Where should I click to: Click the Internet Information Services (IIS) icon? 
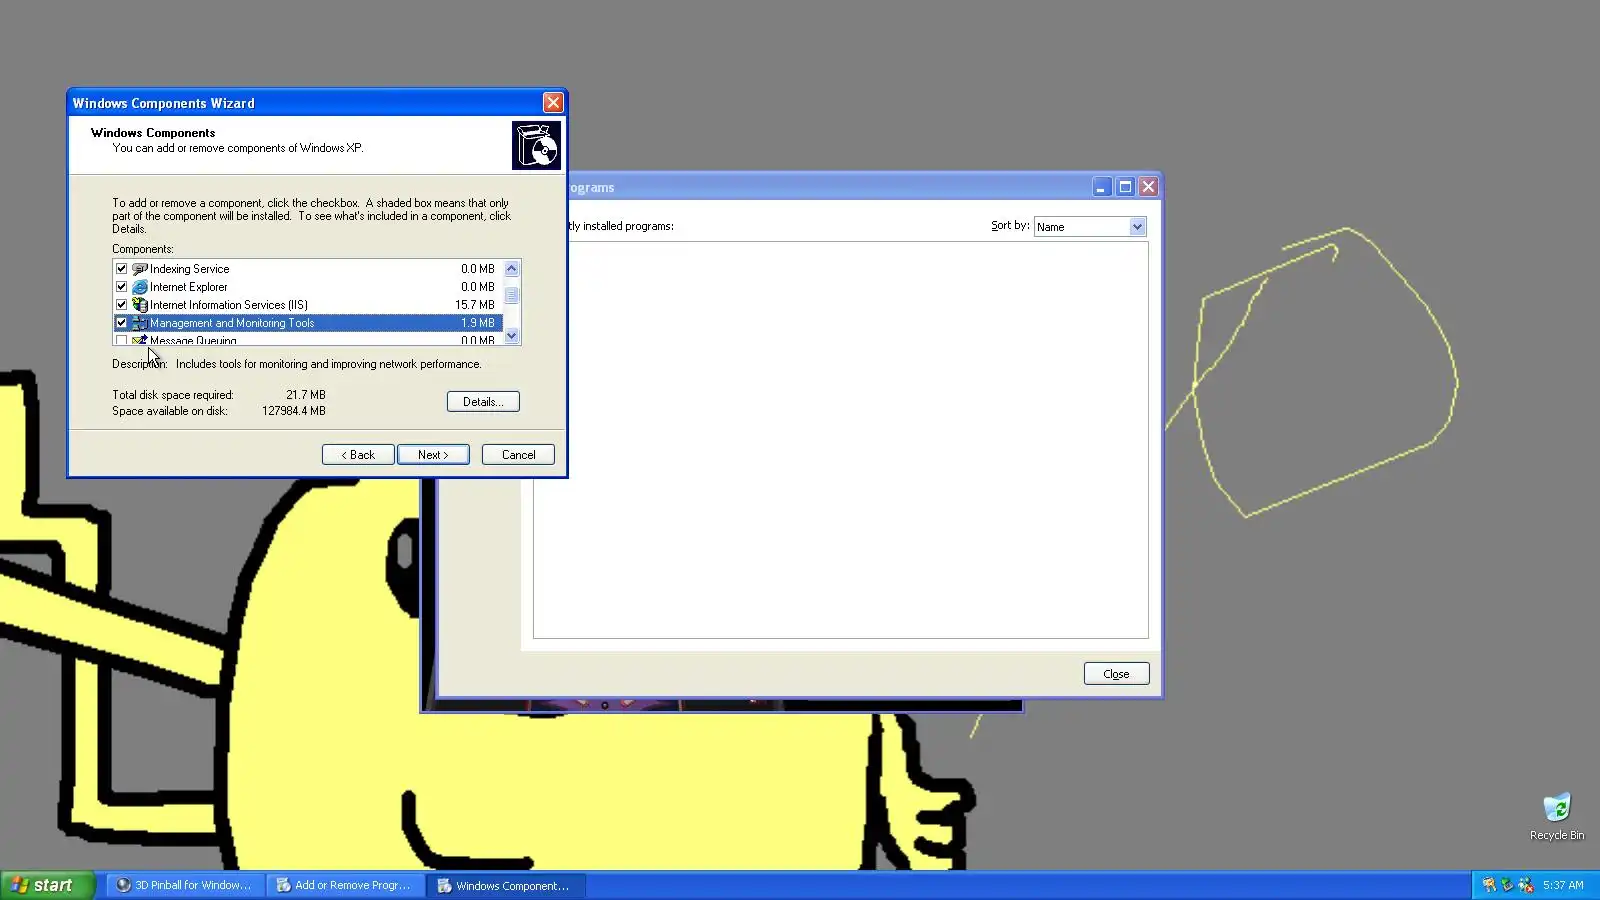point(140,305)
